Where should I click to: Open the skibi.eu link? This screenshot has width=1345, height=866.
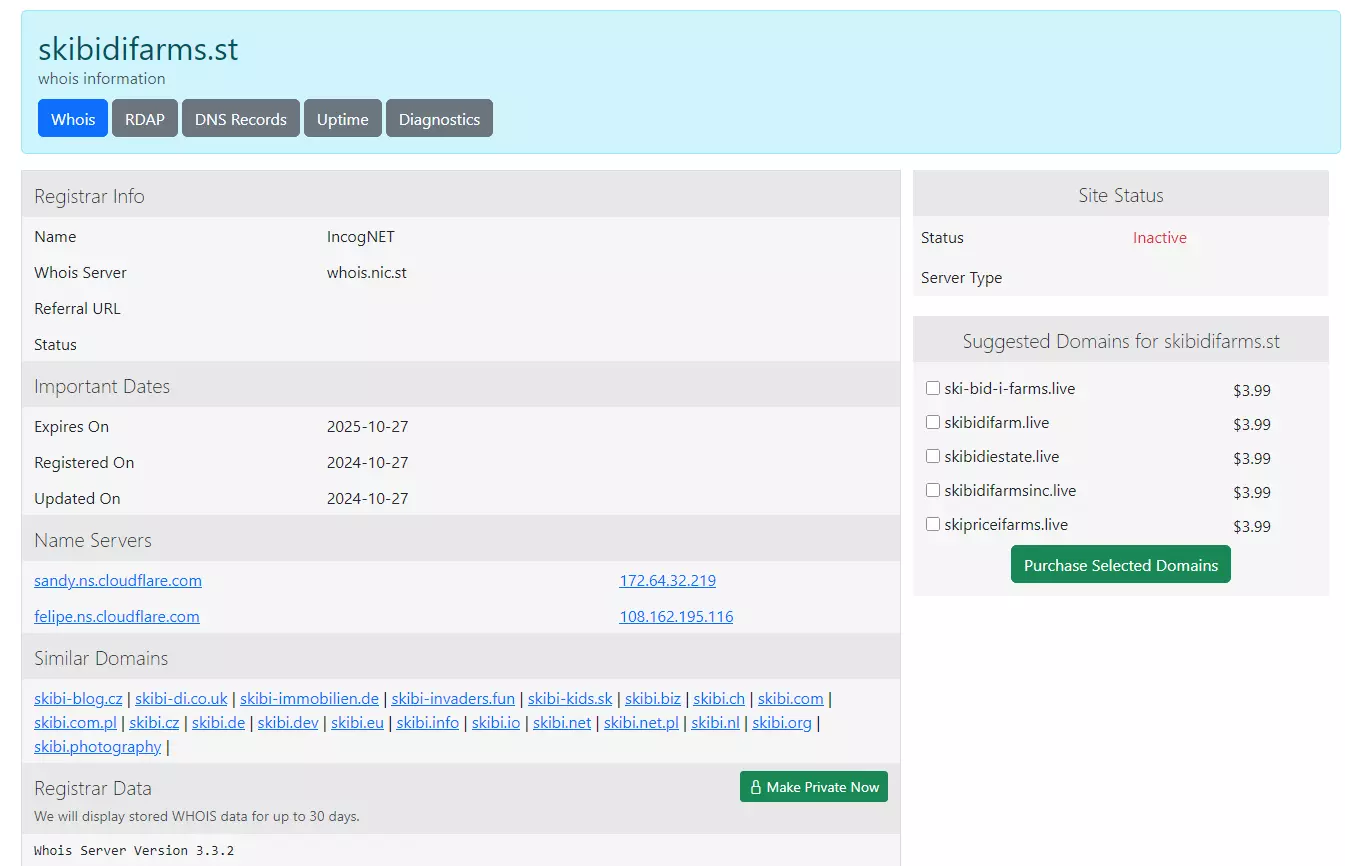coord(358,722)
